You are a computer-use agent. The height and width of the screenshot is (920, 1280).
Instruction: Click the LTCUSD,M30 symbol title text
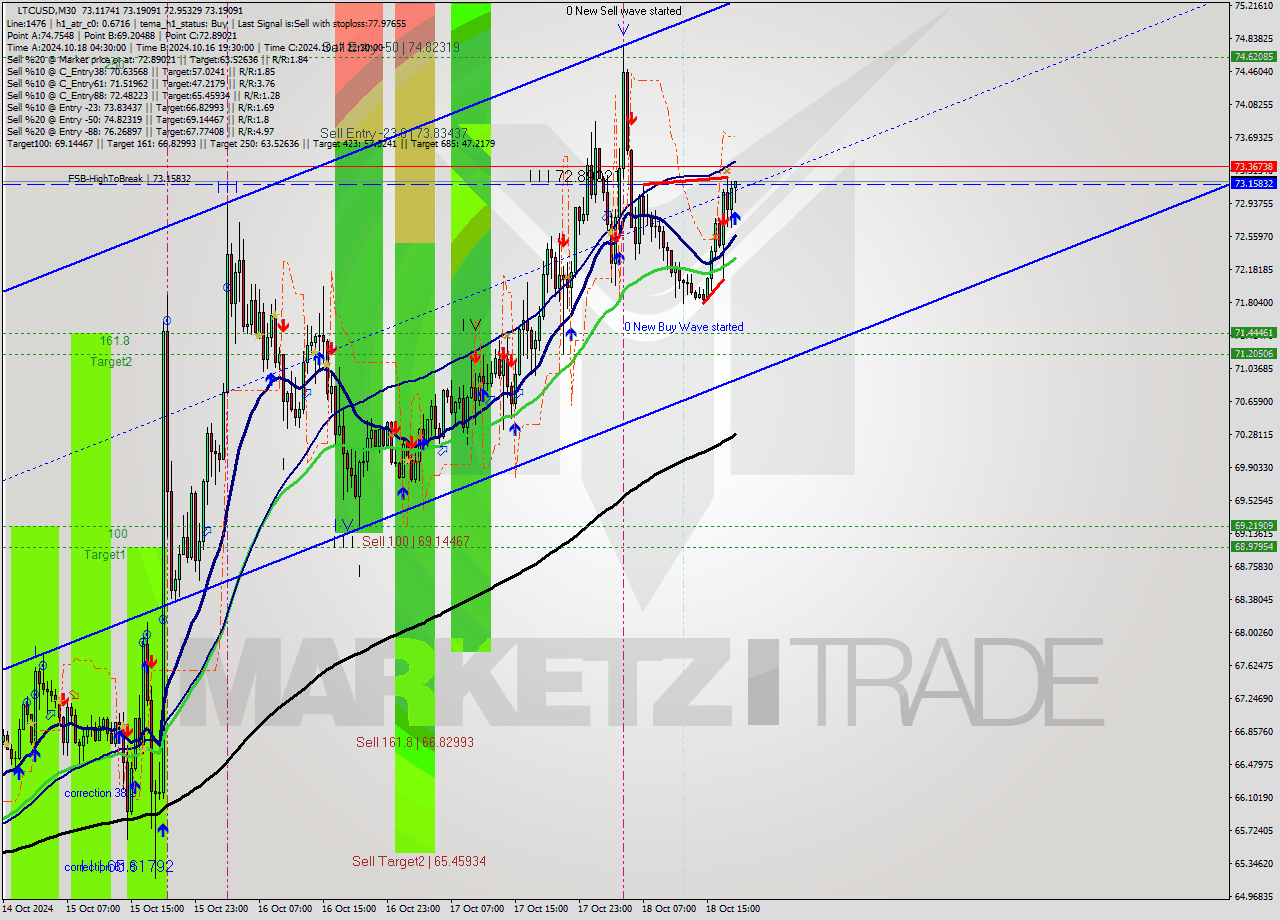tap(45, 10)
